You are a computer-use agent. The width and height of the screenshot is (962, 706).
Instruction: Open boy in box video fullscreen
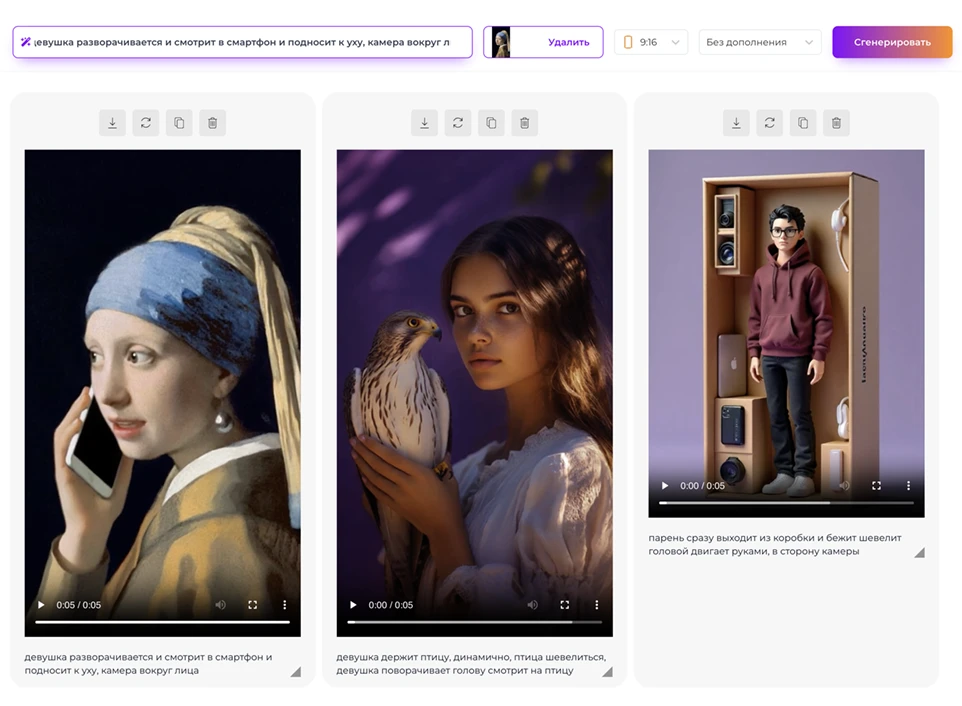click(877, 486)
